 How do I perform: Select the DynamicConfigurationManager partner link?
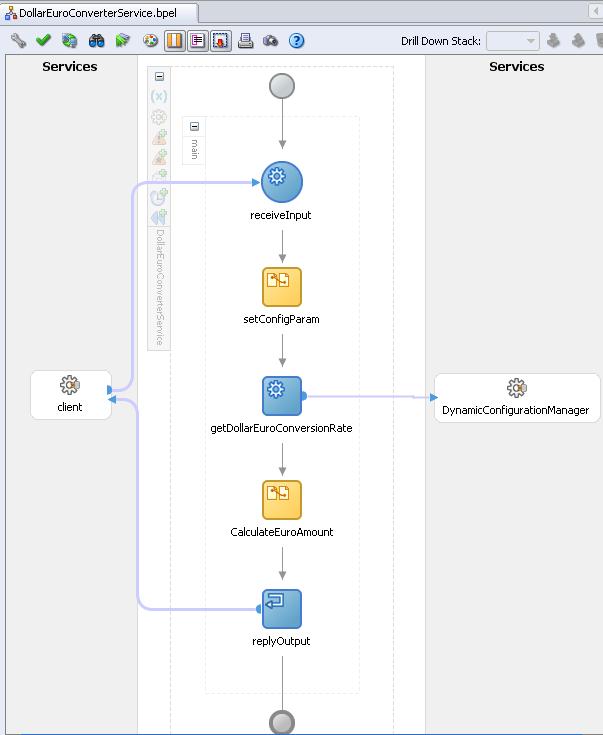517,398
